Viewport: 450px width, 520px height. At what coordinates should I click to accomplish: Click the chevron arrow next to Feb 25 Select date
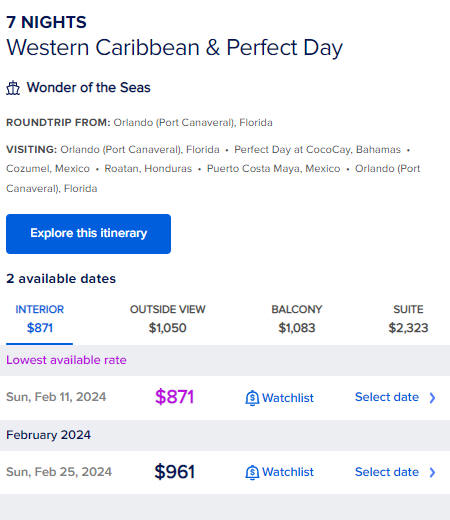coord(432,472)
